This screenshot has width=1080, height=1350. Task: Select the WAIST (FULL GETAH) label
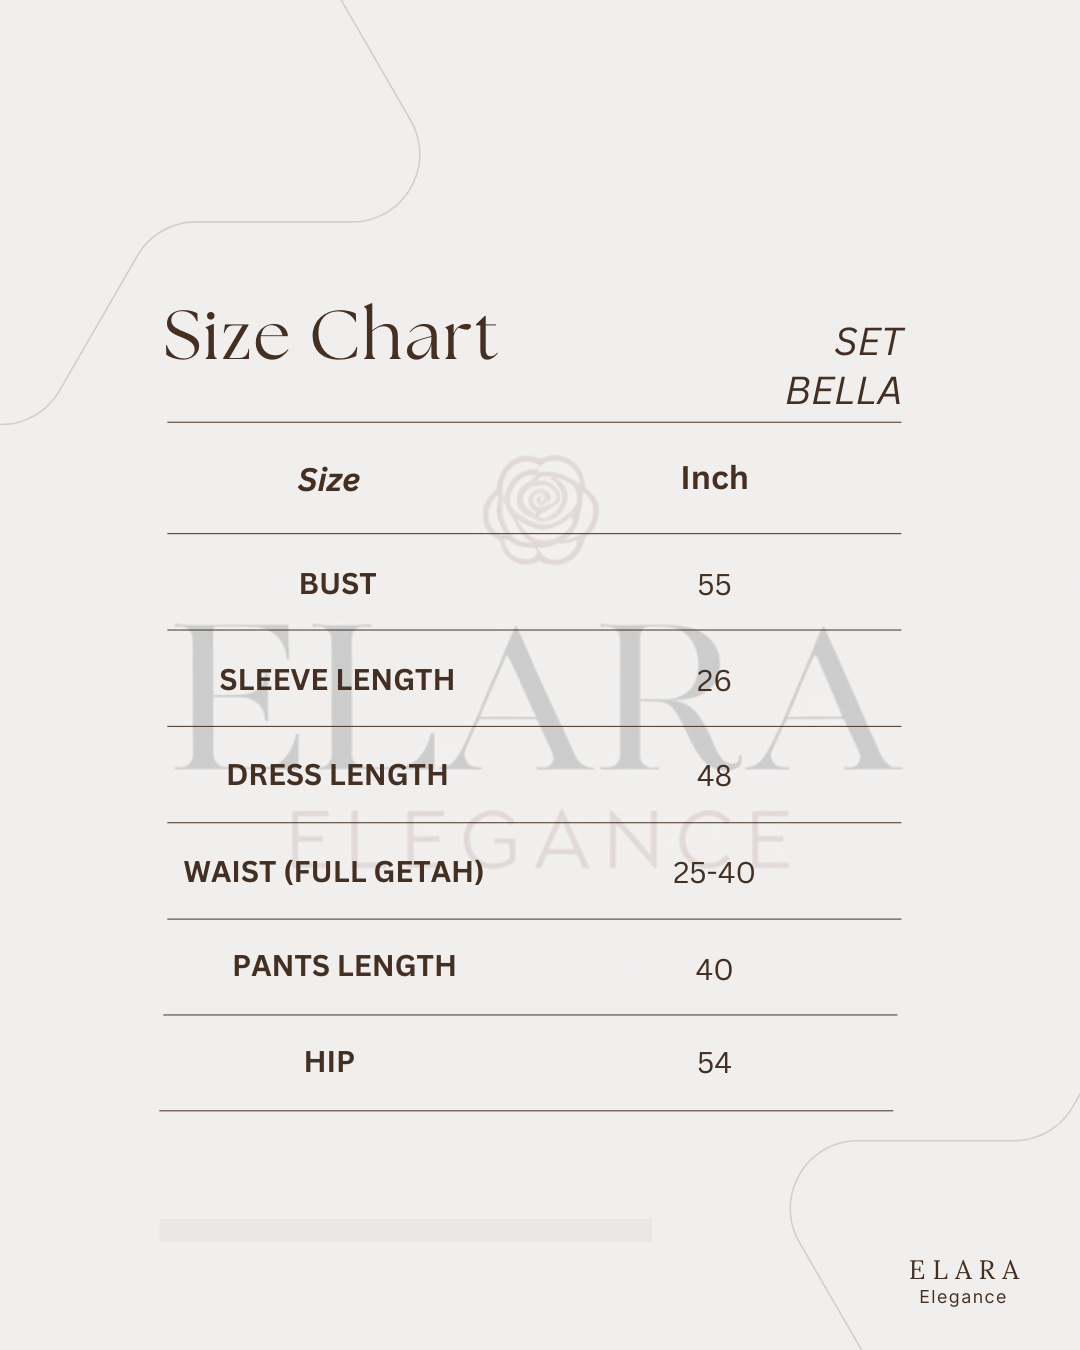(x=333, y=872)
